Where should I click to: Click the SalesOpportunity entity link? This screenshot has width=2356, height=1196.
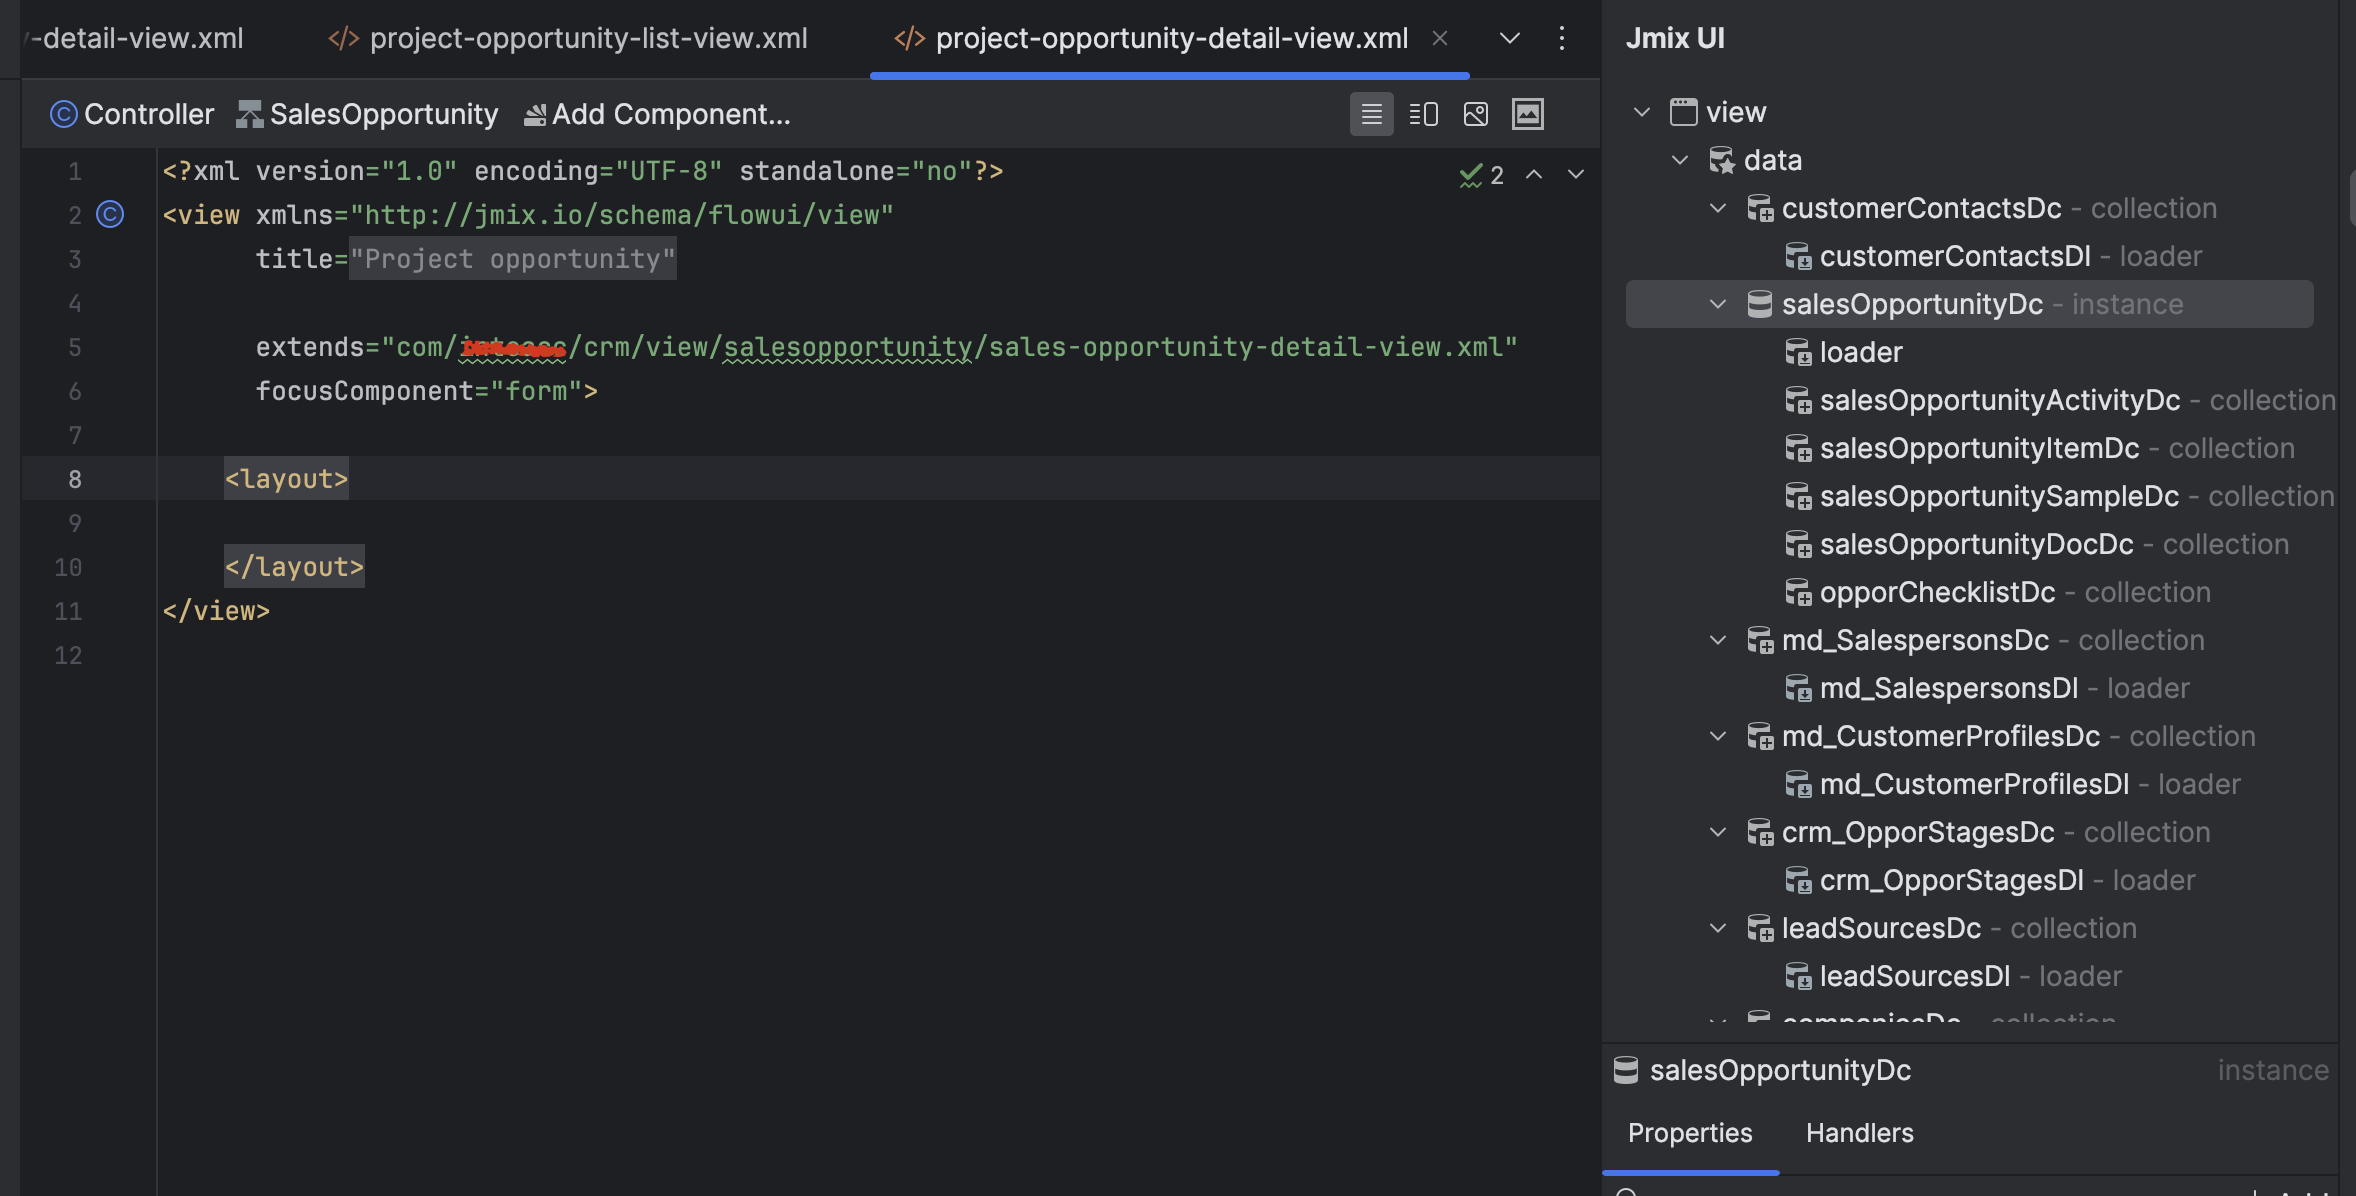point(367,114)
